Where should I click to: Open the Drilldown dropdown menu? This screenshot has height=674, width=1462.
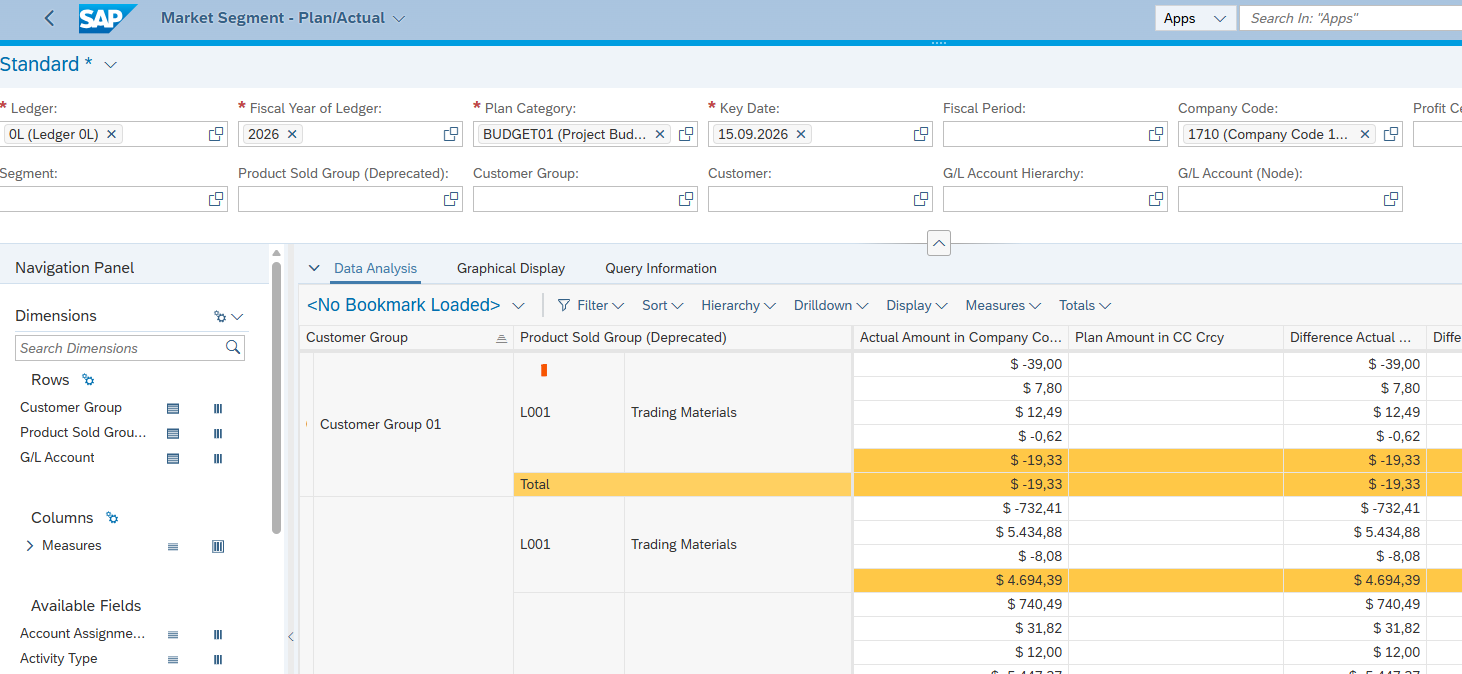pyautogui.click(x=831, y=305)
